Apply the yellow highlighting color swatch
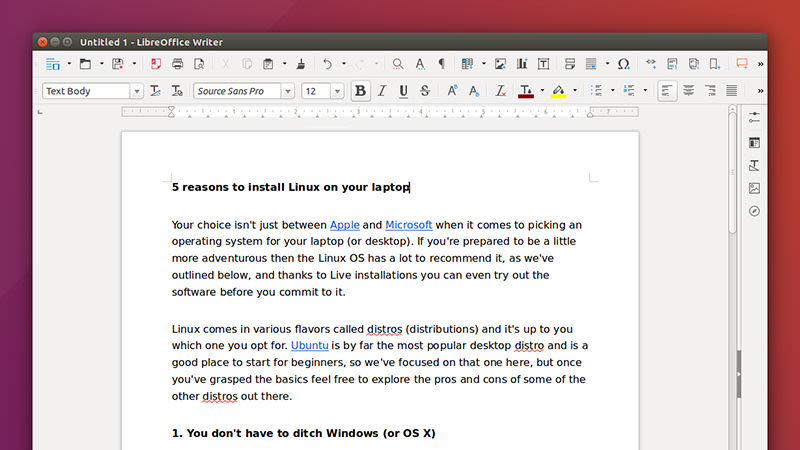The height and width of the screenshot is (450, 800). [558, 91]
